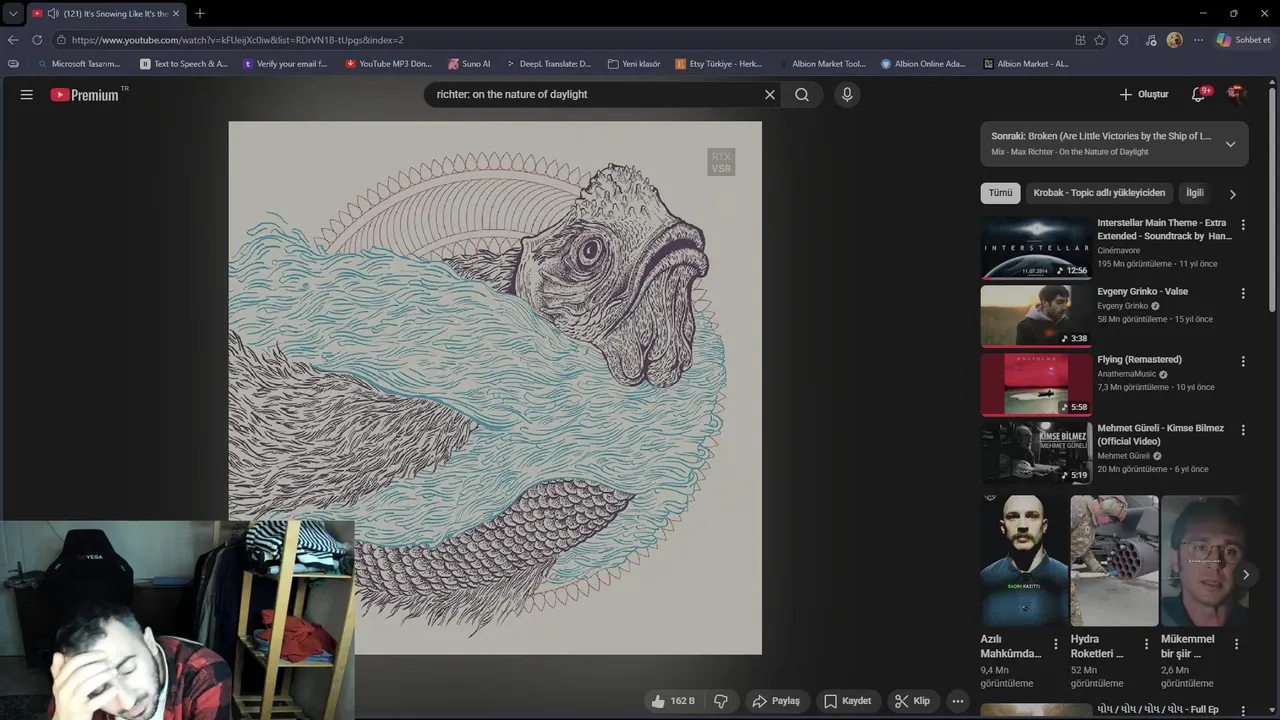Open Flying (Remastered) video thumbnail
Image resolution: width=1280 pixels, height=720 pixels.
coord(1036,384)
